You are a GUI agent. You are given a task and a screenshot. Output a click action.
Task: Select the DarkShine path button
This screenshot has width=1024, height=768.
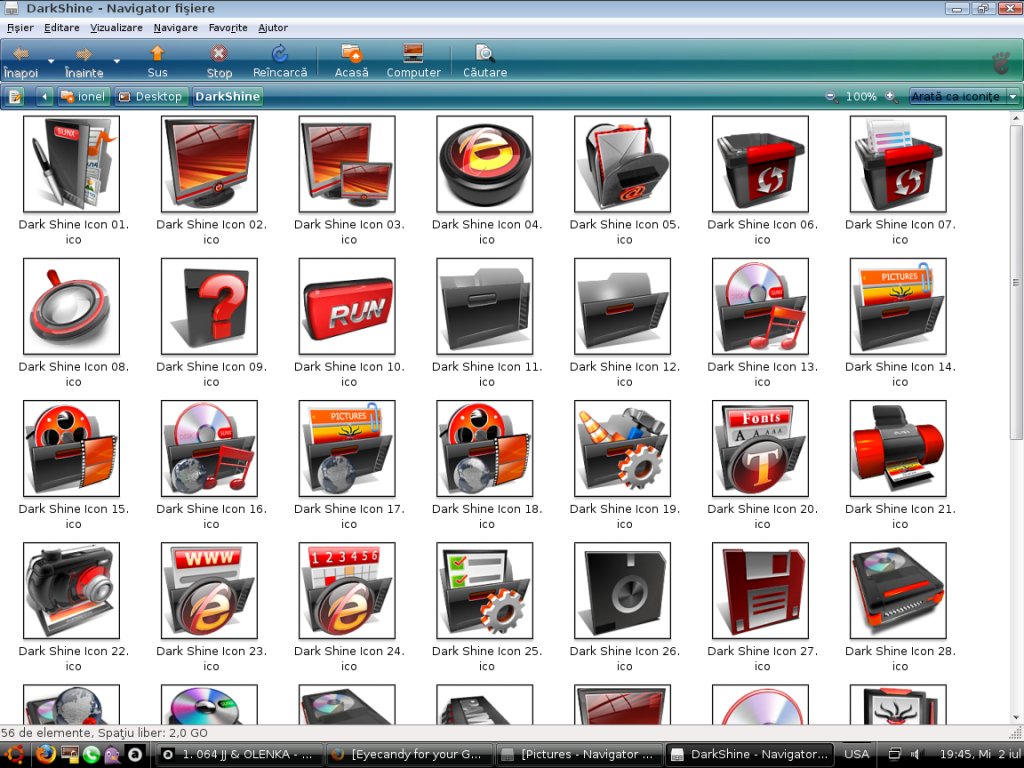pyautogui.click(x=227, y=97)
